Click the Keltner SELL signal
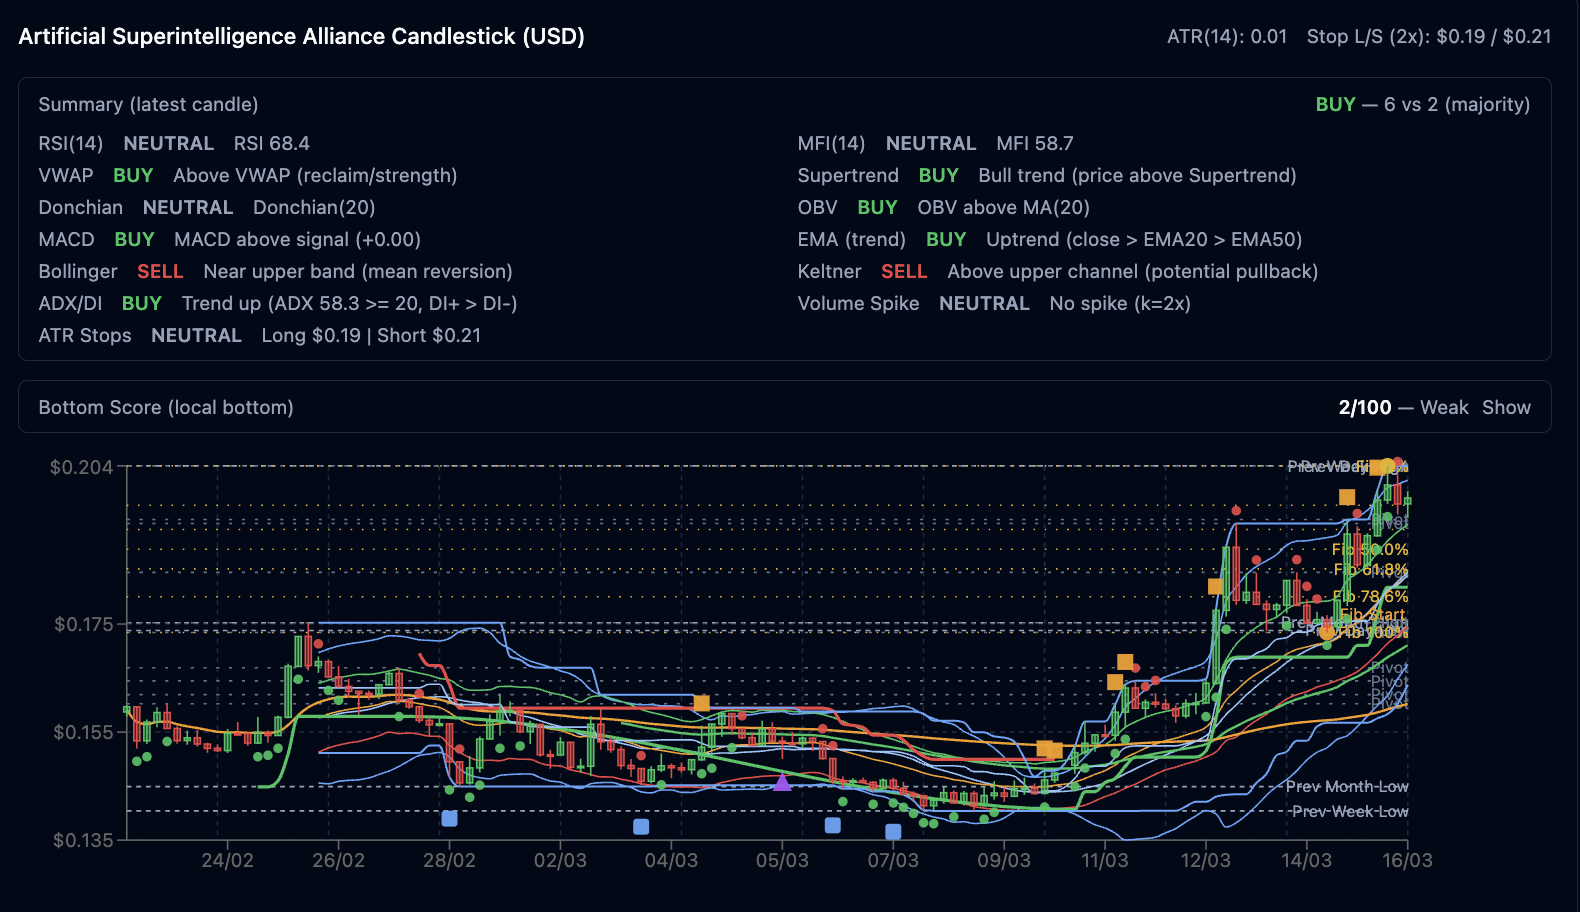 (903, 271)
